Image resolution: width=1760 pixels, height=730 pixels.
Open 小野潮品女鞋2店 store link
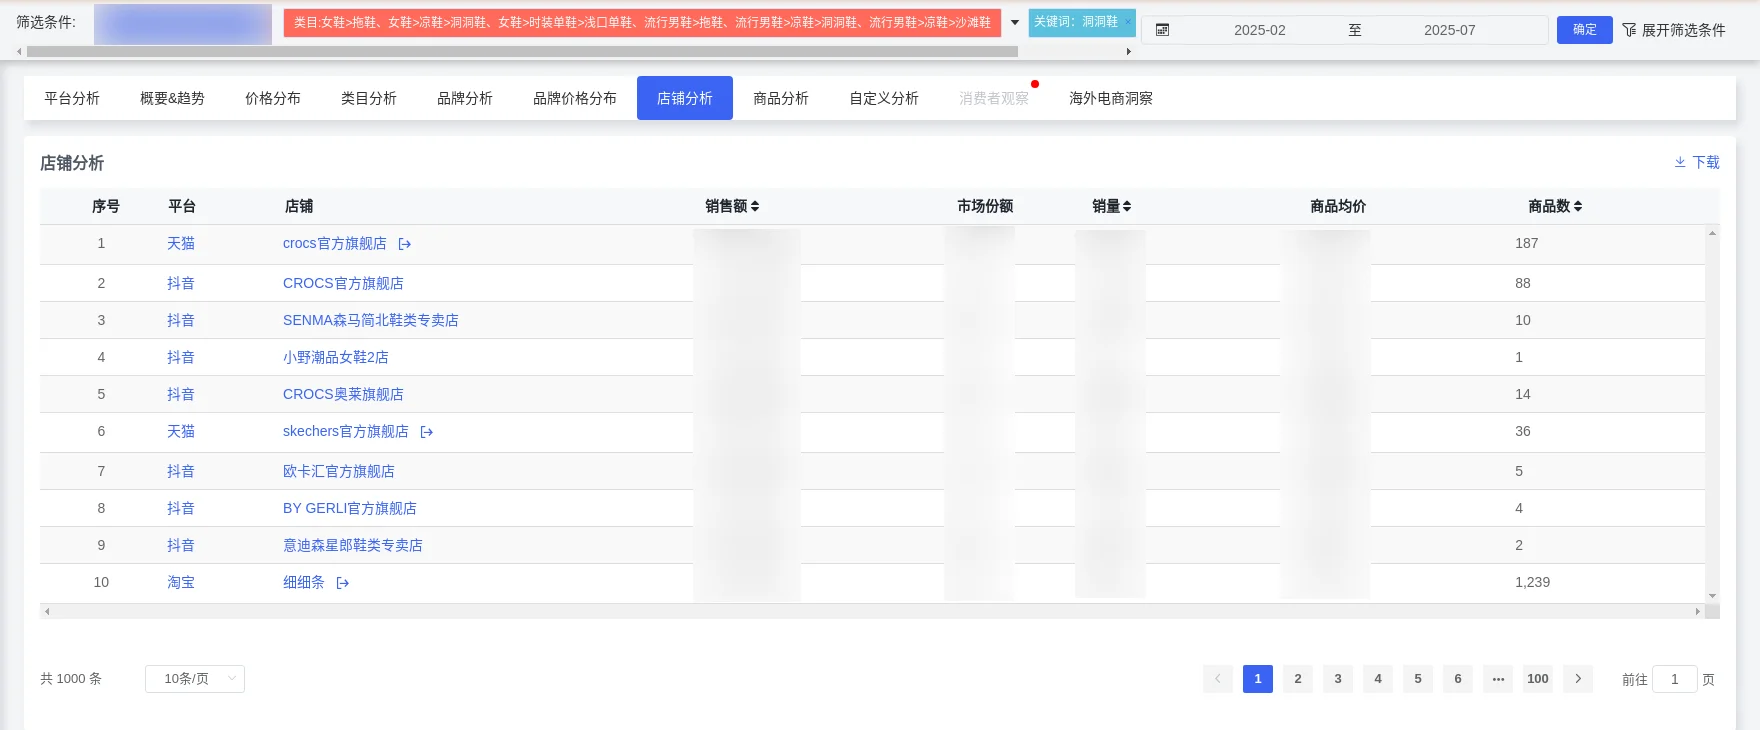(336, 358)
